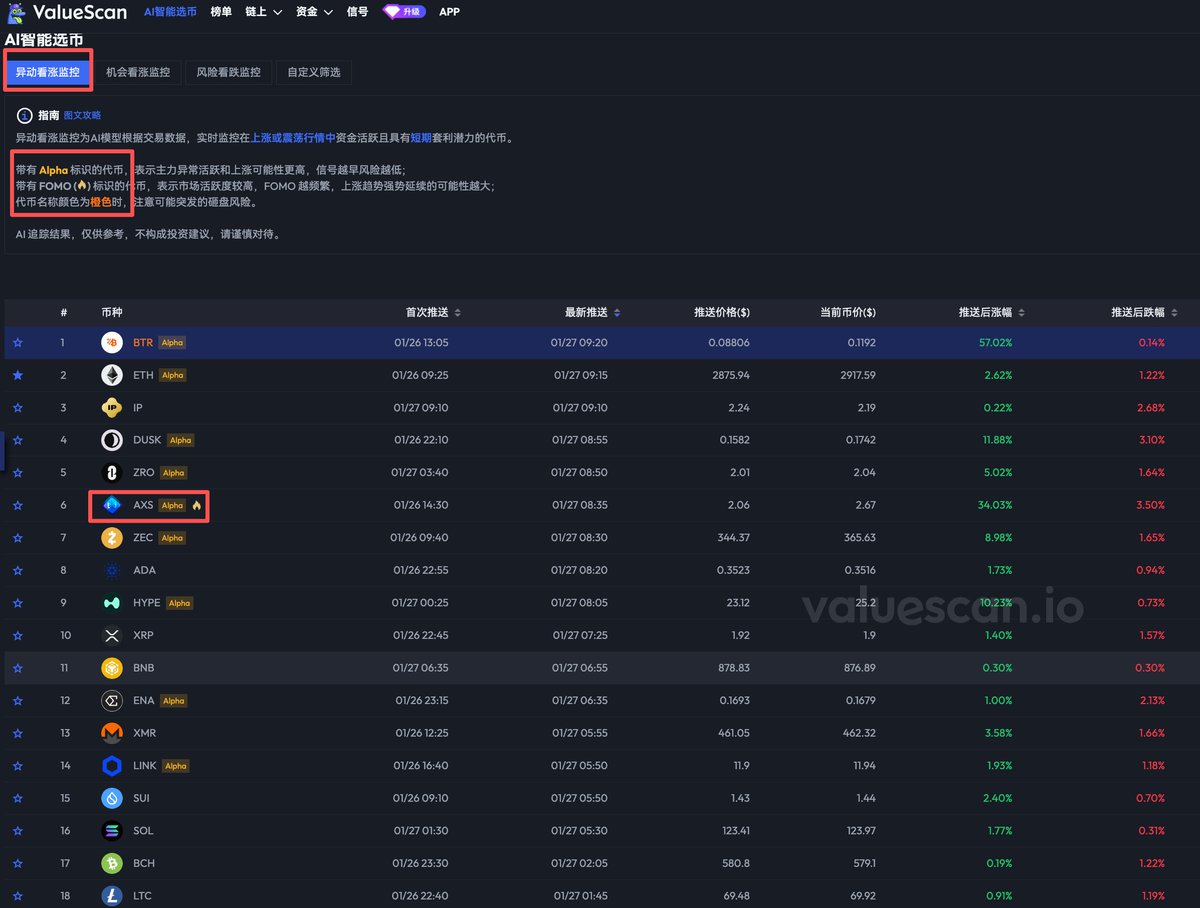The height and width of the screenshot is (908, 1200).
Task: Click the BCH coin icon
Action: tap(112, 863)
